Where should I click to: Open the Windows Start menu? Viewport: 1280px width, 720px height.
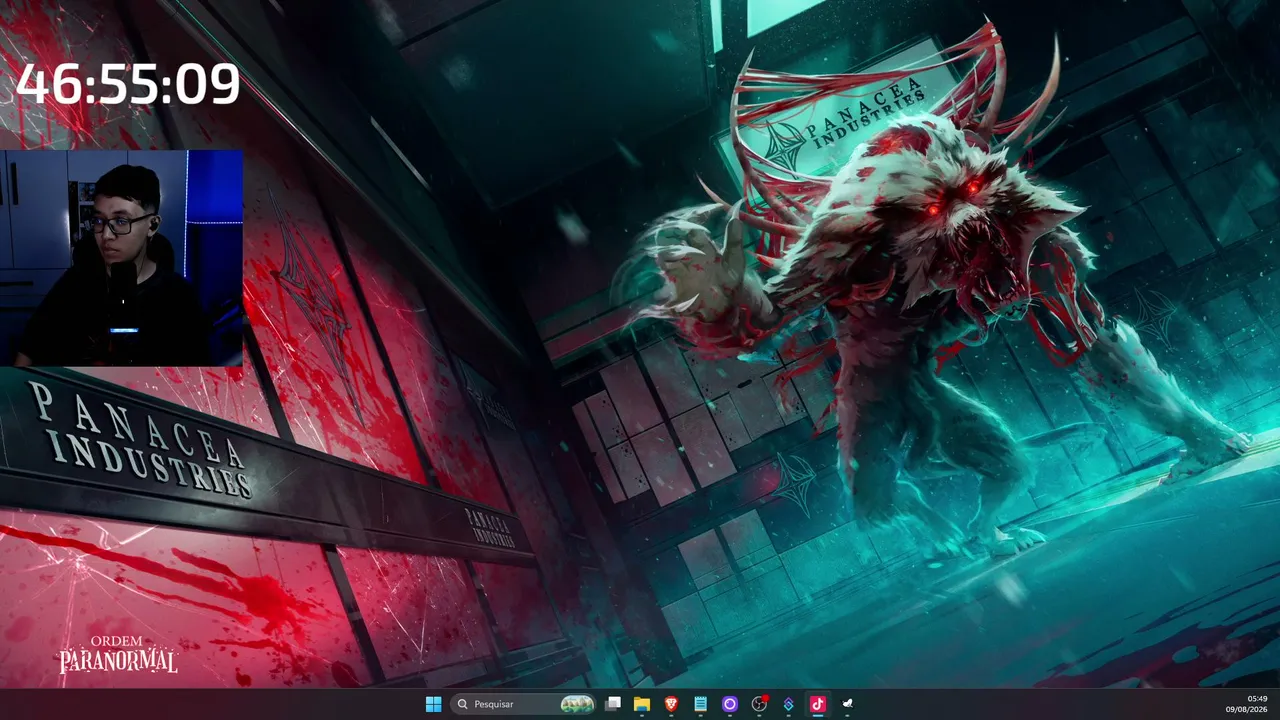[x=433, y=704]
